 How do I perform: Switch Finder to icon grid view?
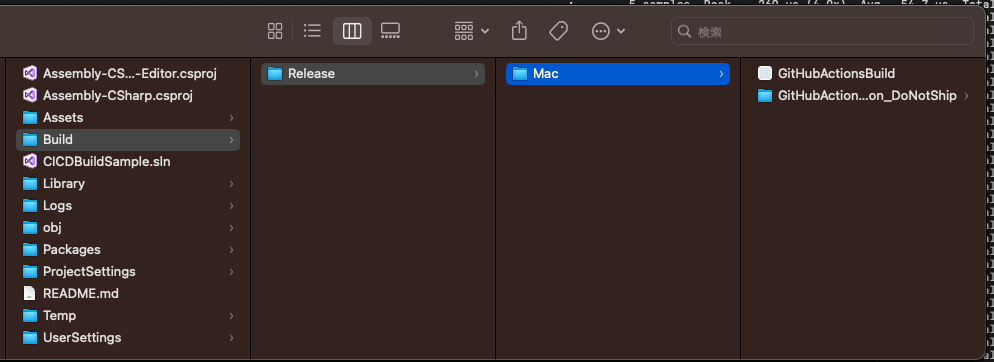pos(274,31)
